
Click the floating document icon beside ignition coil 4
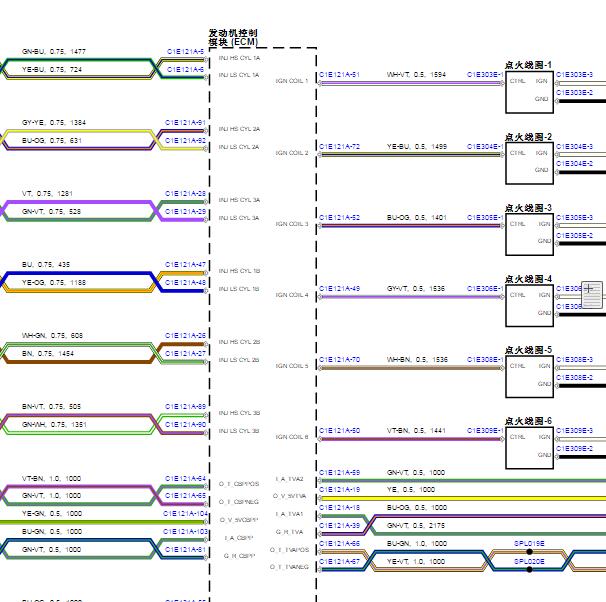pyautogui.click(x=592, y=295)
